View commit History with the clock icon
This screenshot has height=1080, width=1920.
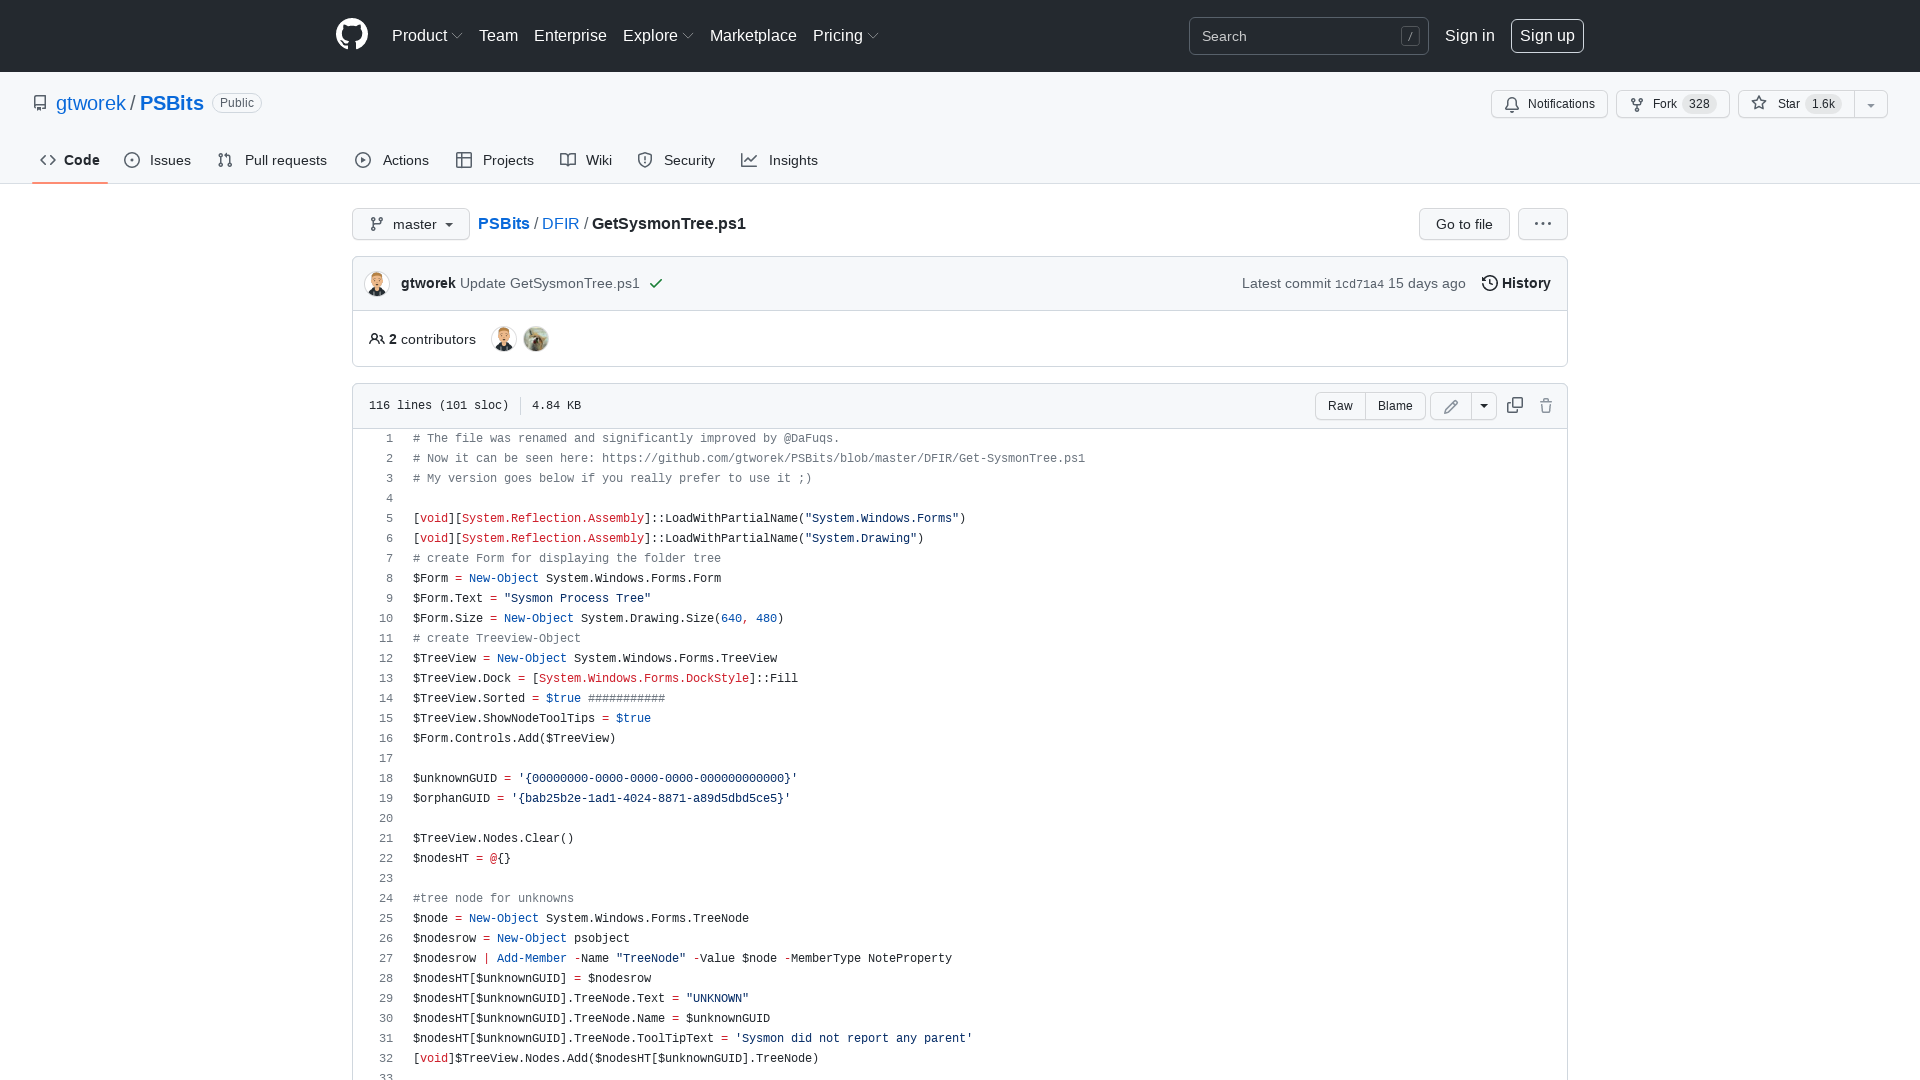click(1515, 283)
